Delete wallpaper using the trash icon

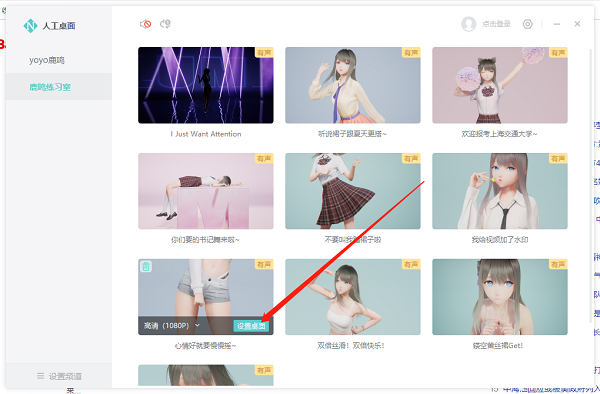coord(145,266)
